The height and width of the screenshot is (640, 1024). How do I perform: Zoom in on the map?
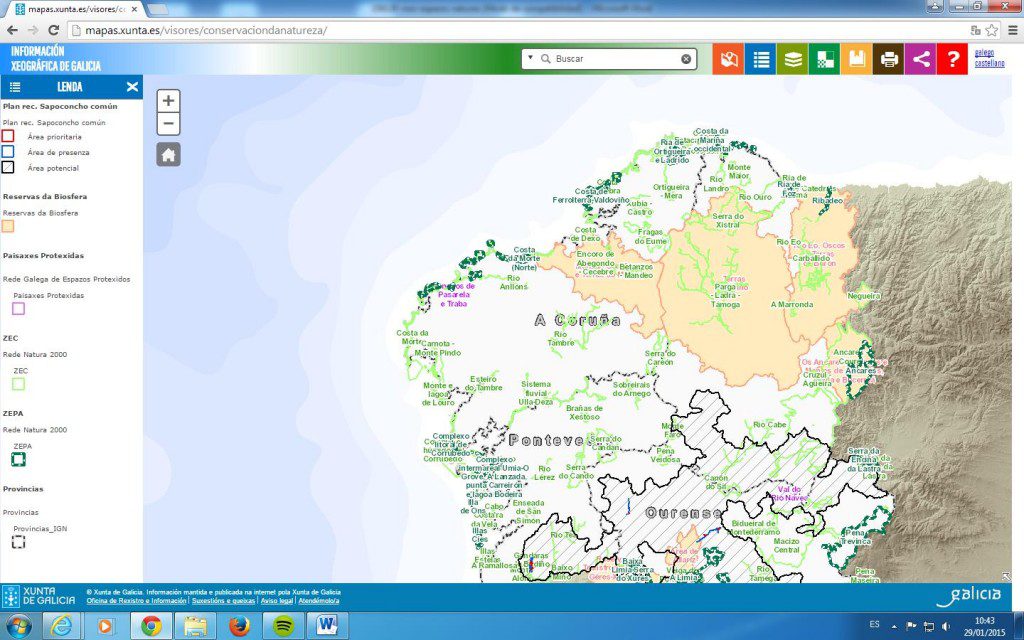[x=168, y=101]
